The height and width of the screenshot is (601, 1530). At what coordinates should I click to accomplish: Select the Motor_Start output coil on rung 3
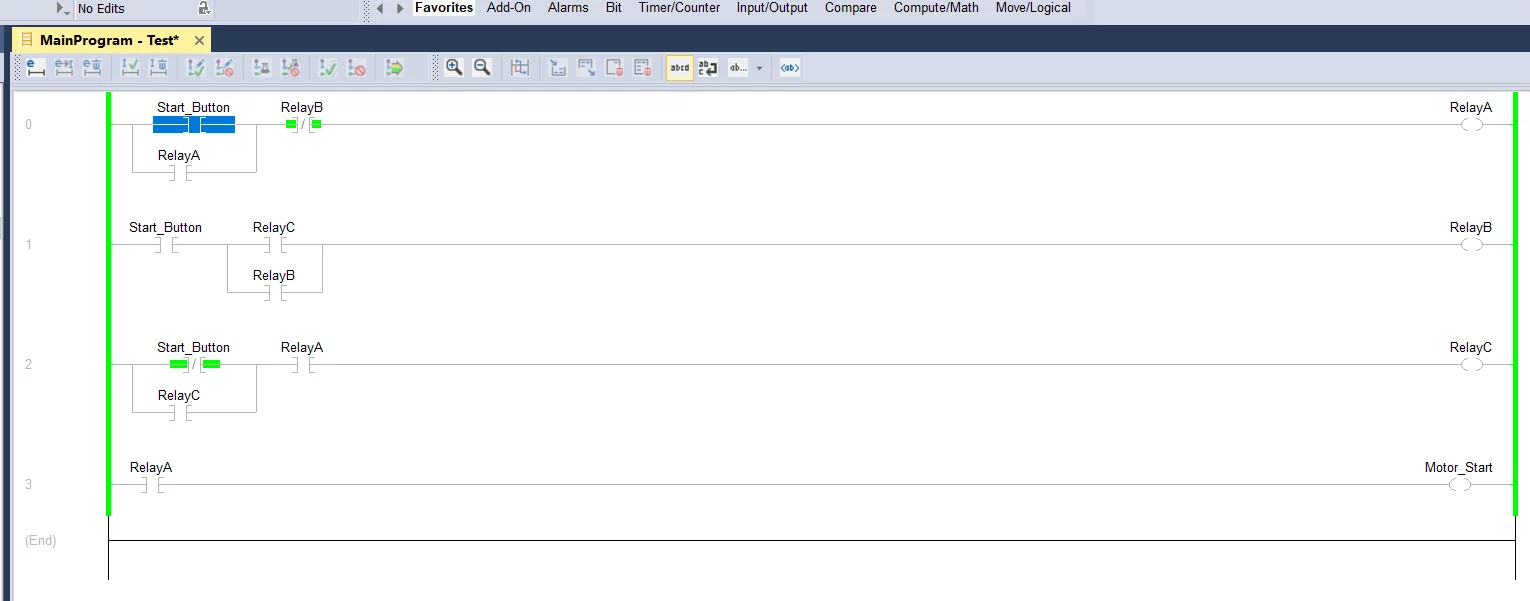pos(1460,485)
